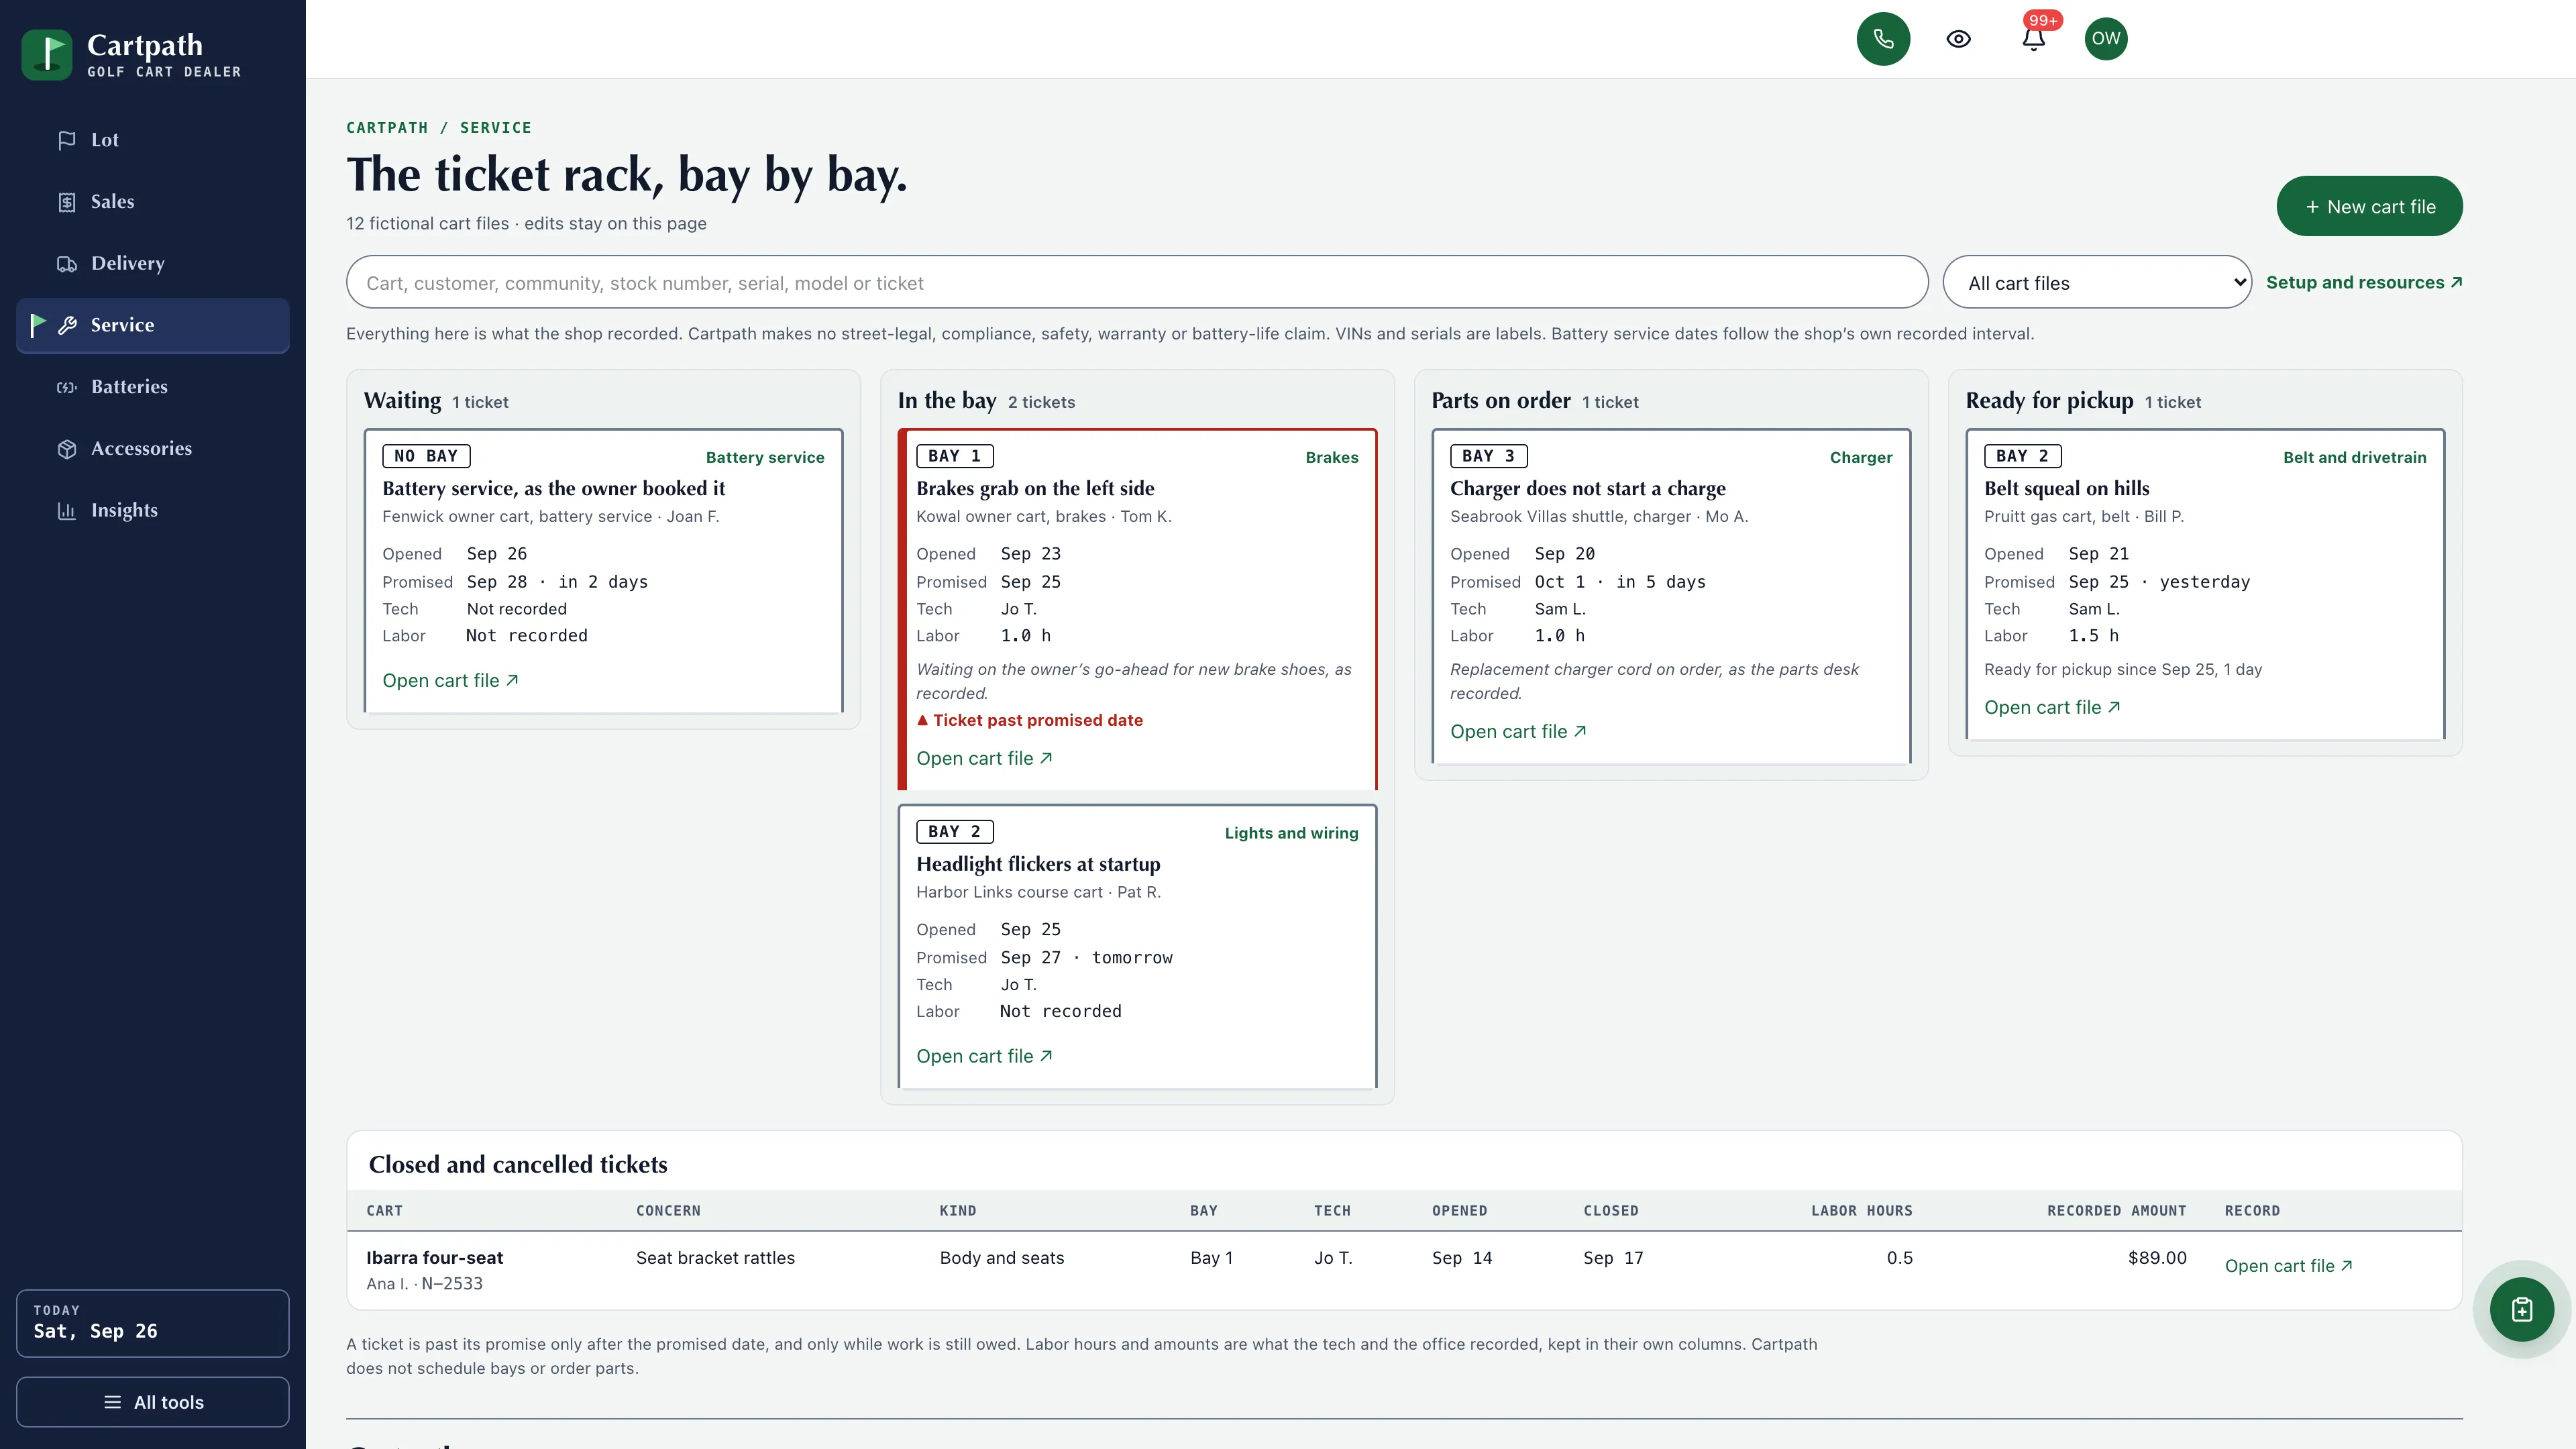The image size is (2576, 1449).
Task: Click the green phone call icon
Action: click(1883, 39)
